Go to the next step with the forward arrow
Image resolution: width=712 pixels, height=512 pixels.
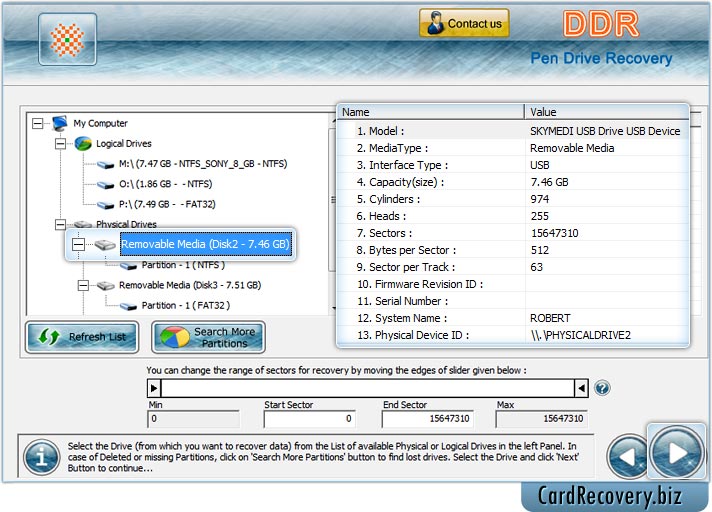coord(677,452)
